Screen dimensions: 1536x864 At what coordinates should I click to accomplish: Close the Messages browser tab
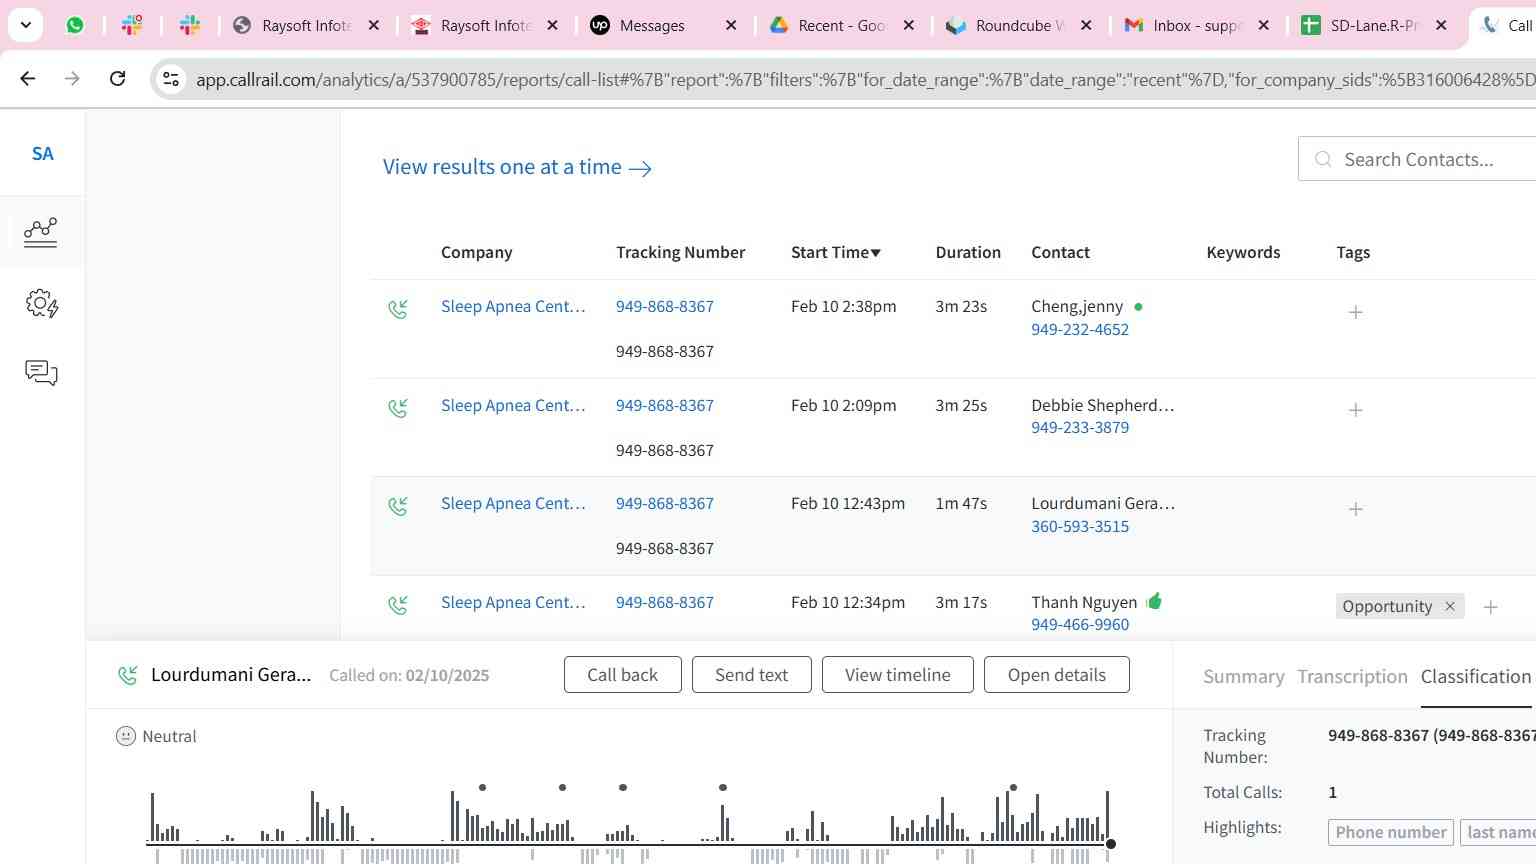(x=731, y=25)
